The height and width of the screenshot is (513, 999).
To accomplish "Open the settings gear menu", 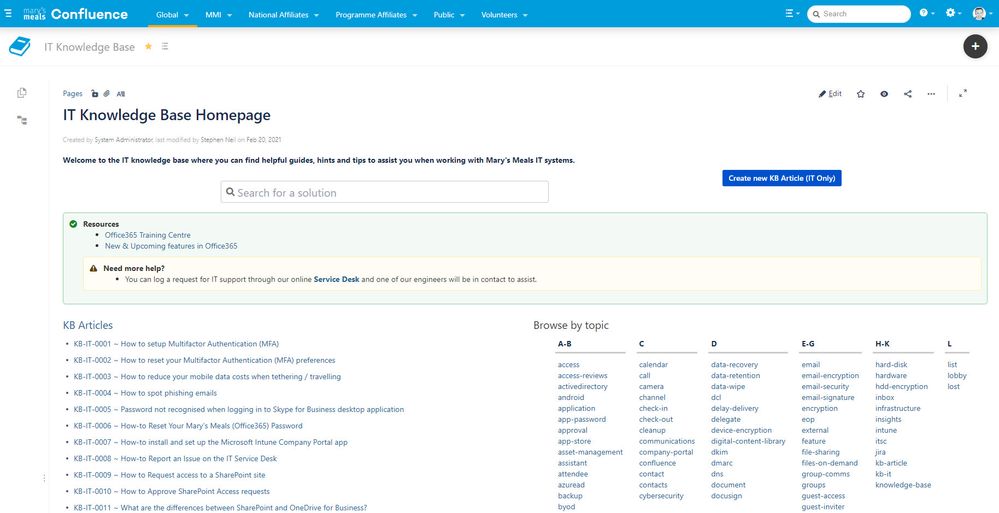I will click(953, 13).
